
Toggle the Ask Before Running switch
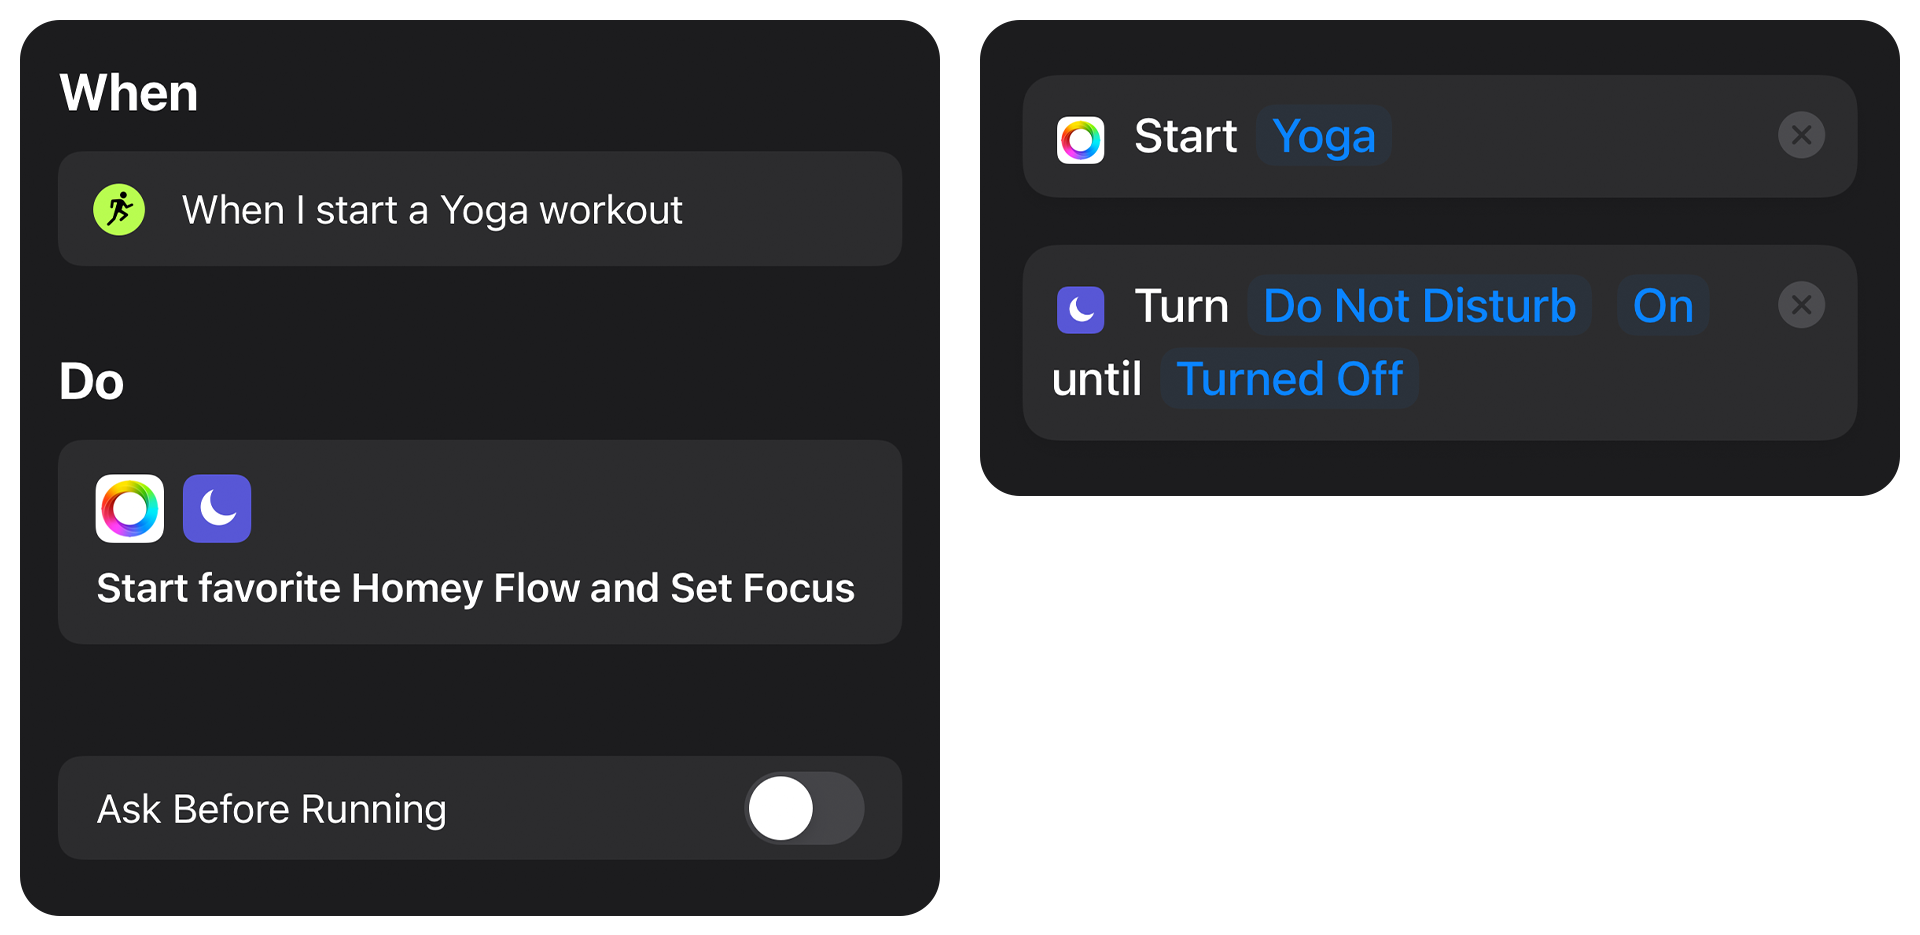805,808
